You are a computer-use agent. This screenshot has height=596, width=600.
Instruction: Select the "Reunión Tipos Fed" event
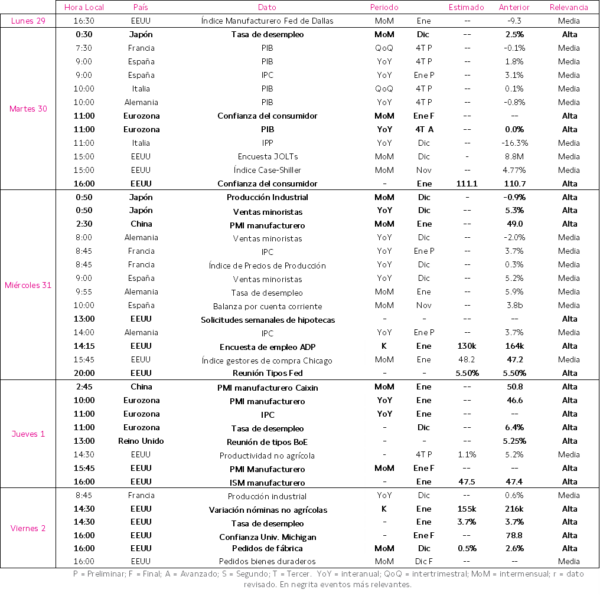coord(266,370)
